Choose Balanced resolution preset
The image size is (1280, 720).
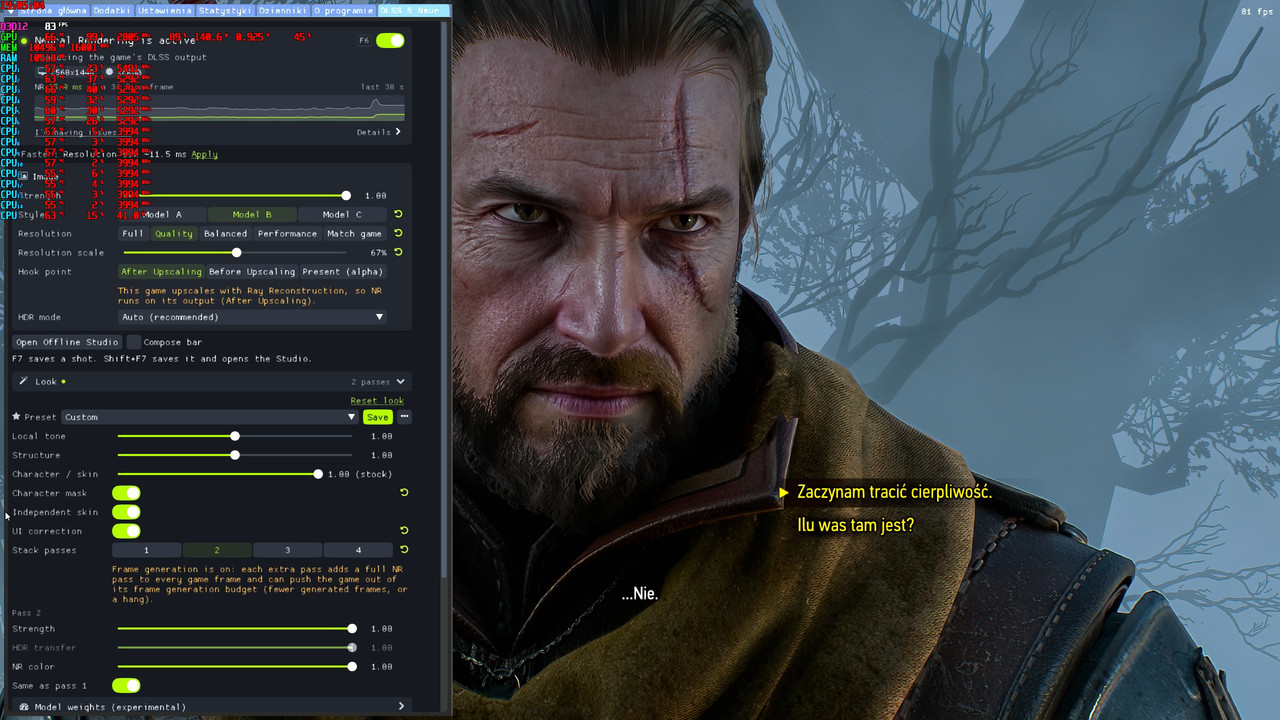coord(225,233)
